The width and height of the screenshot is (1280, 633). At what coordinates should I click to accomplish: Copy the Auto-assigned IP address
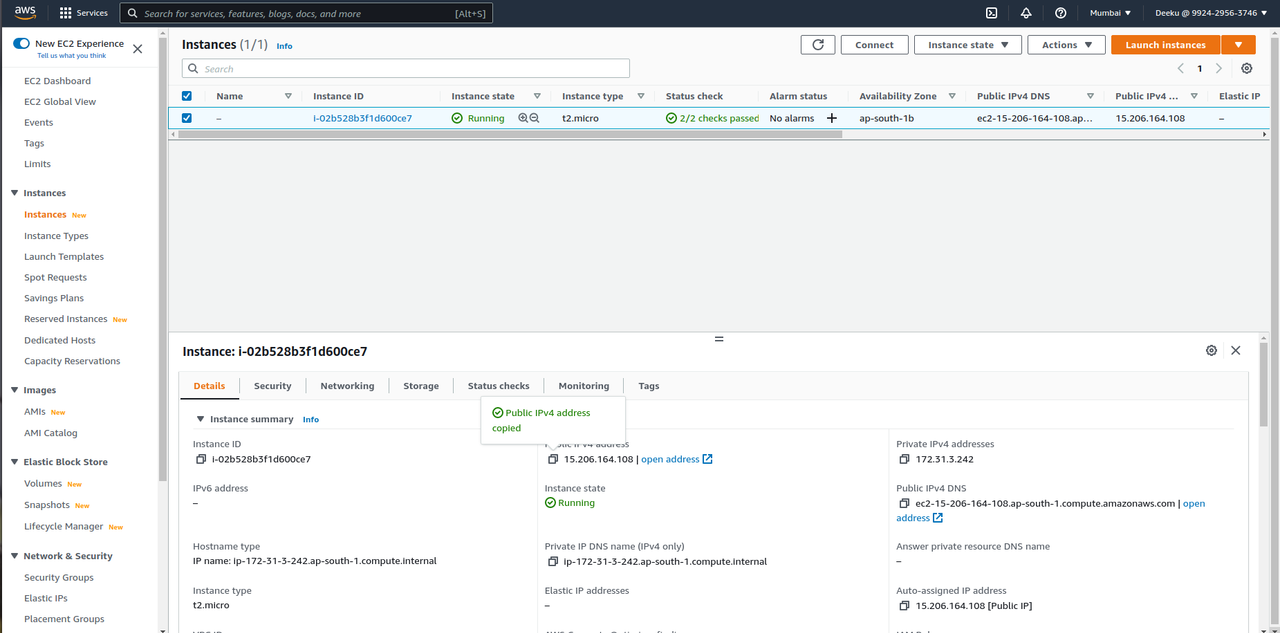[x=905, y=606]
